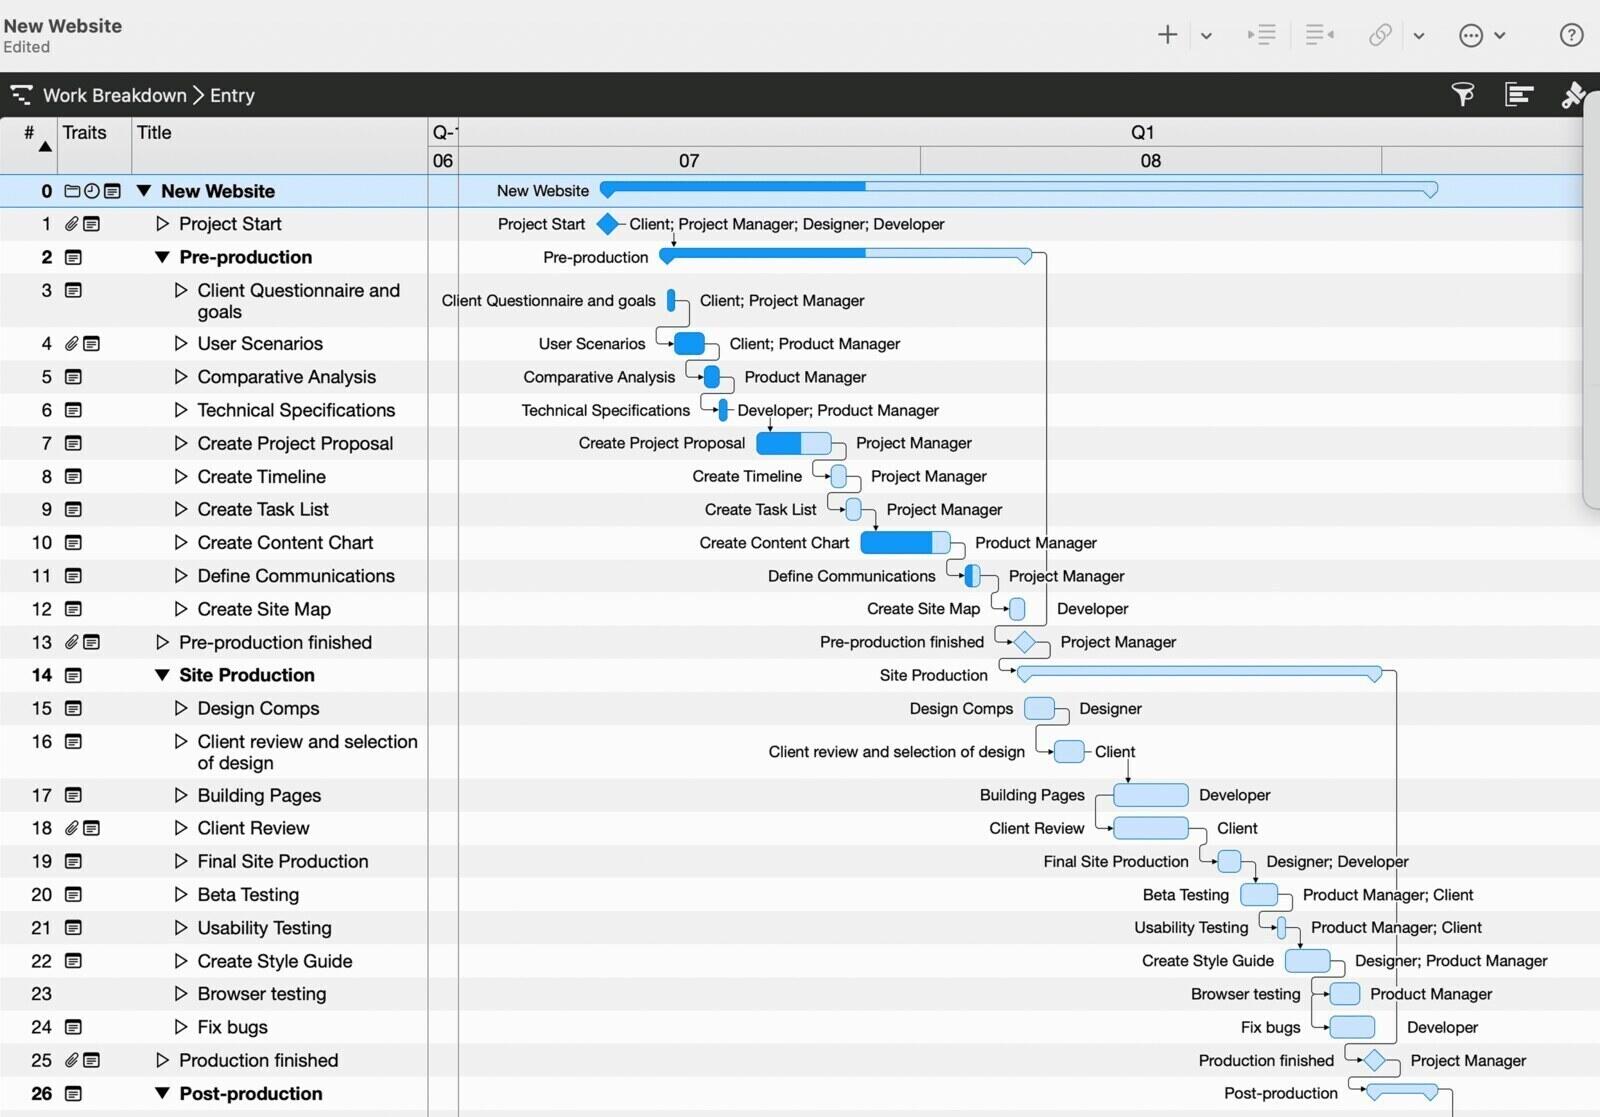Click the link tasks icon
Screen dimensions: 1600x1117
tap(1381, 35)
